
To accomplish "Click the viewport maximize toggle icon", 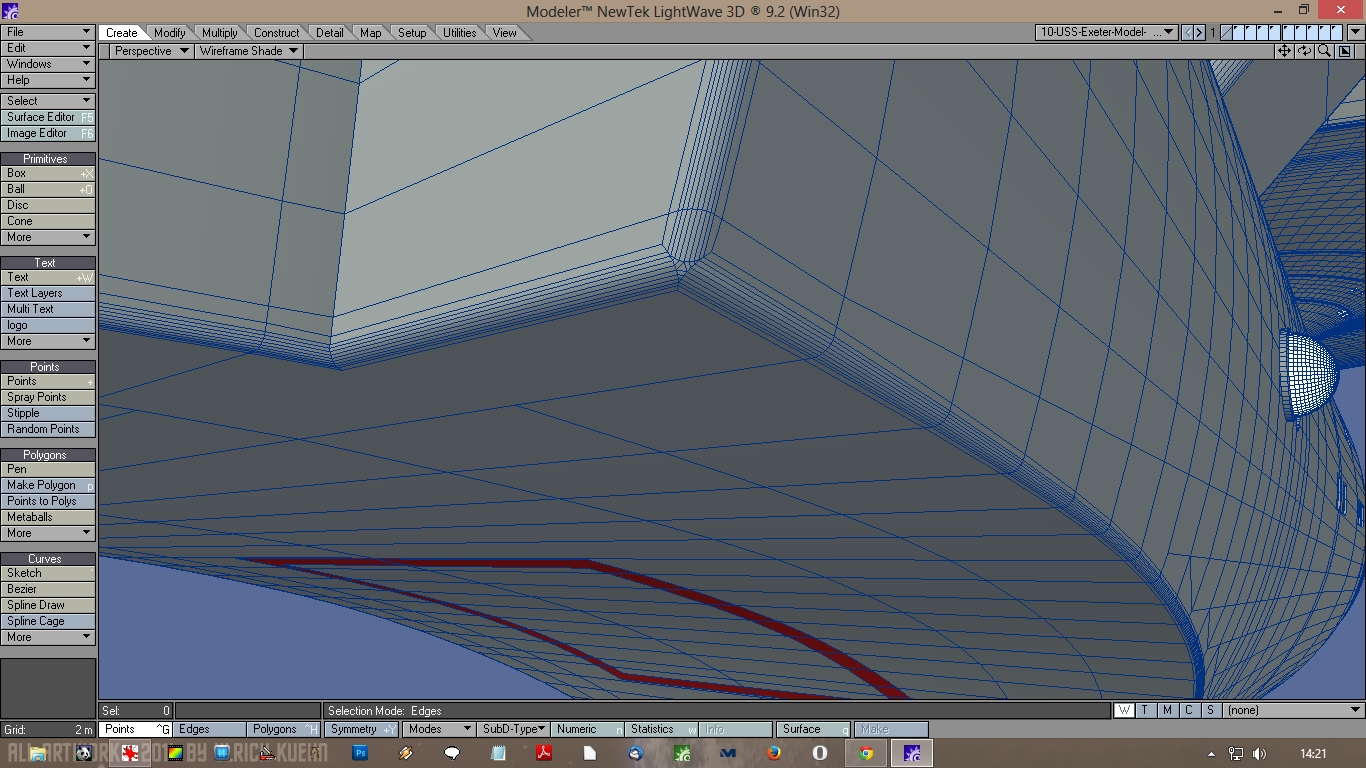I will tap(1345, 51).
